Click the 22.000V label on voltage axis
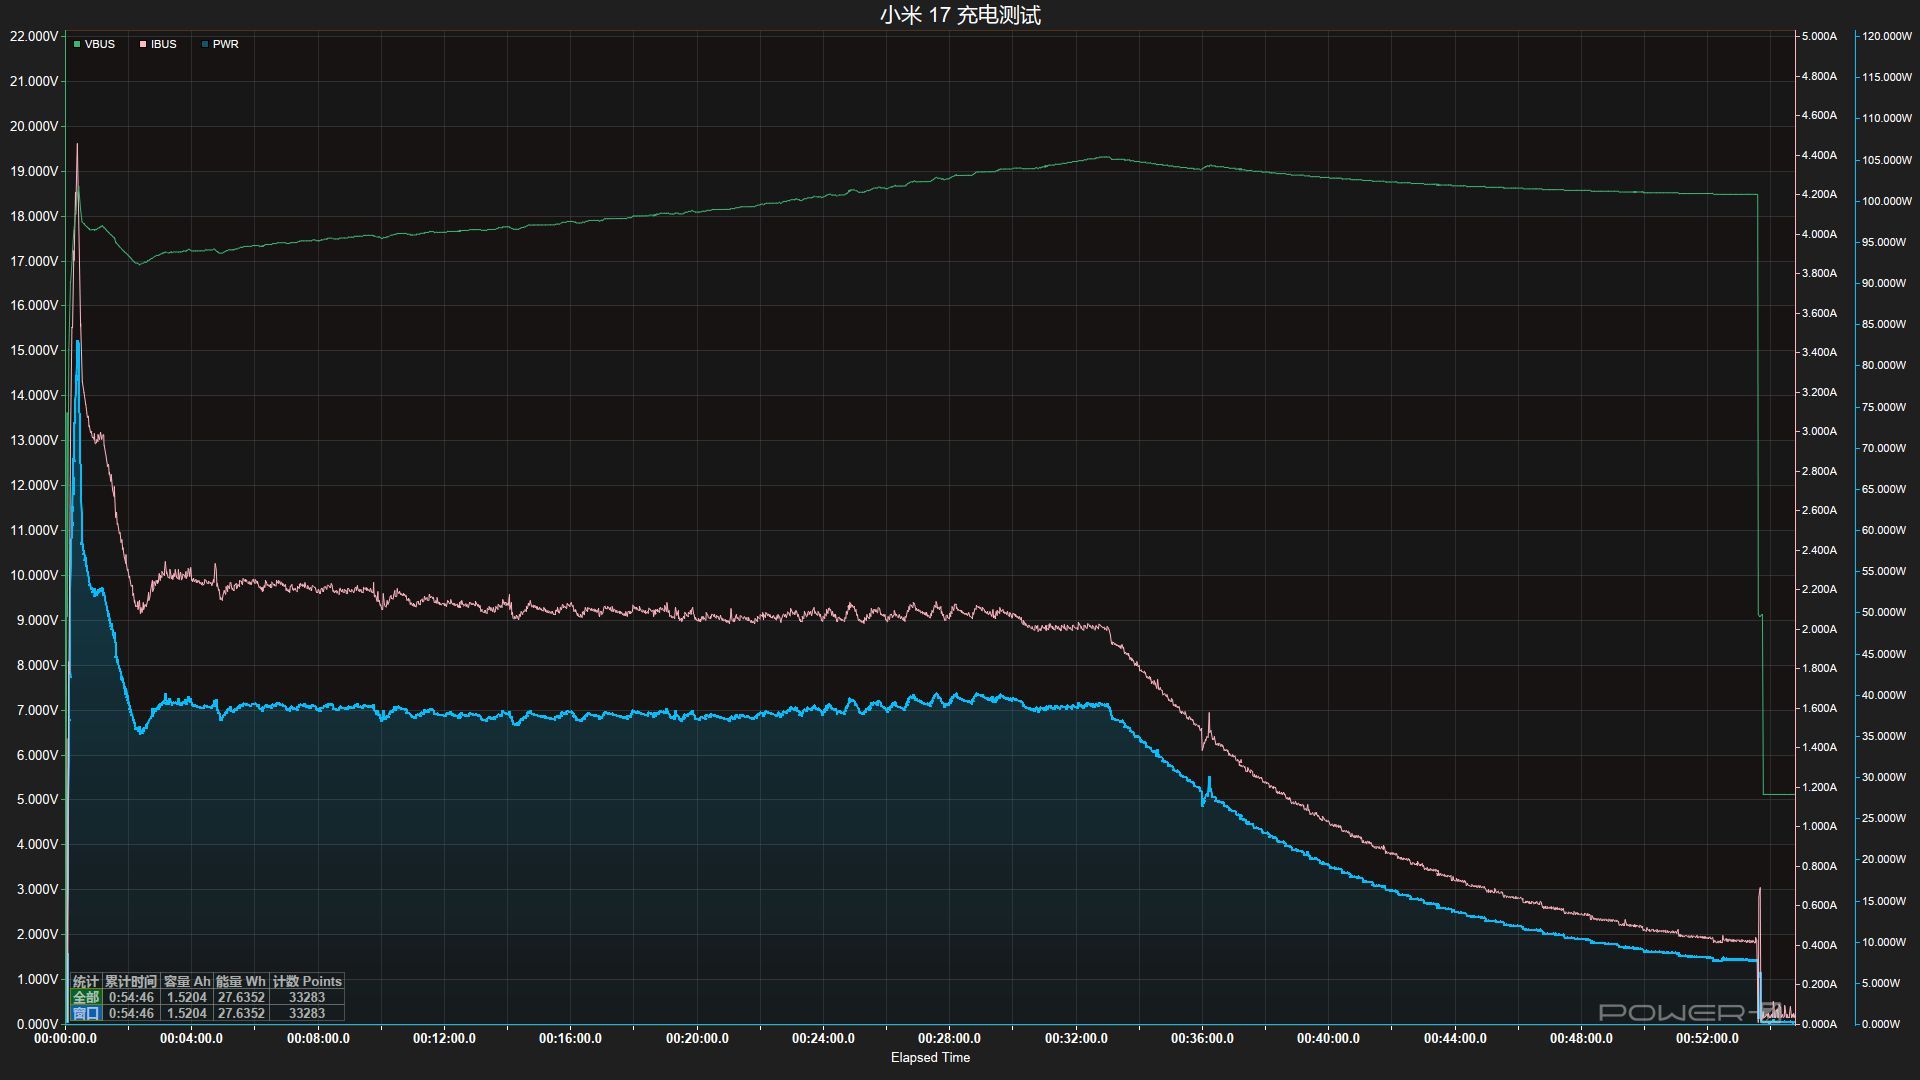1920x1080 pixels. pos(34,36)
